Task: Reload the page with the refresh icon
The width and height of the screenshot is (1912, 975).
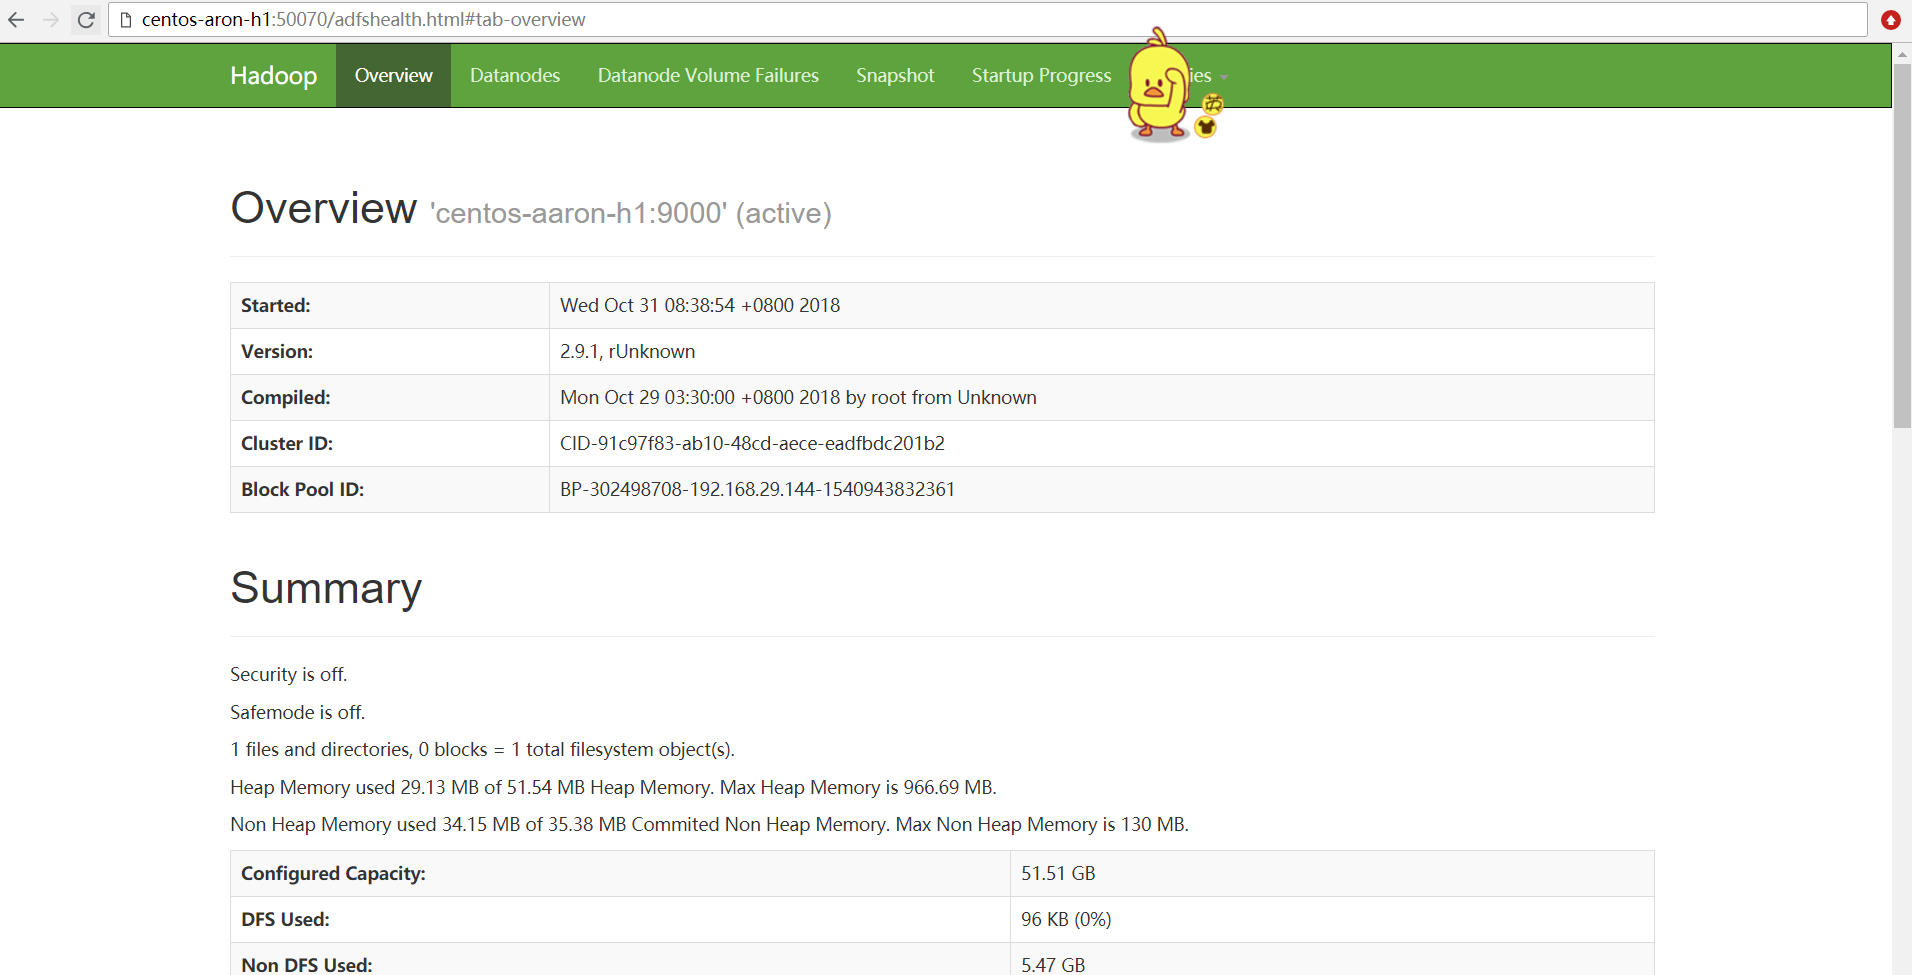Action: click(86, 20)
